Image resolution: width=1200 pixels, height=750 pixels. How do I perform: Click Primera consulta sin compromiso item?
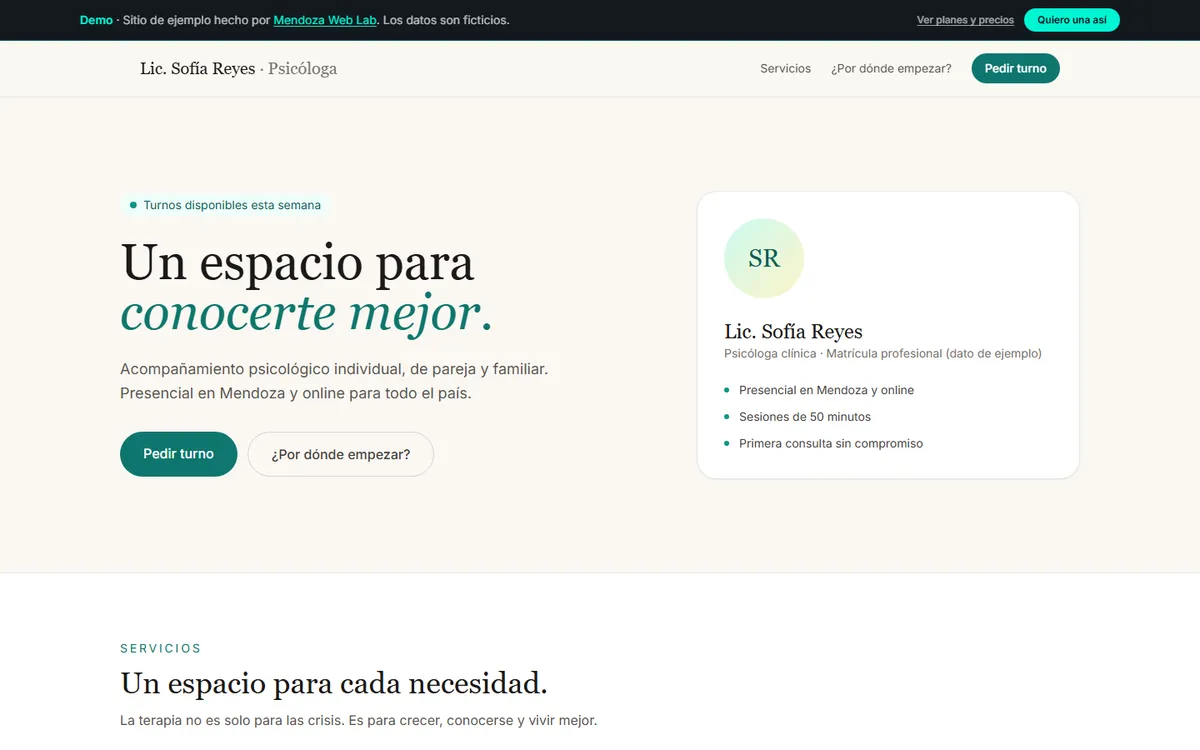click(831, 443)
